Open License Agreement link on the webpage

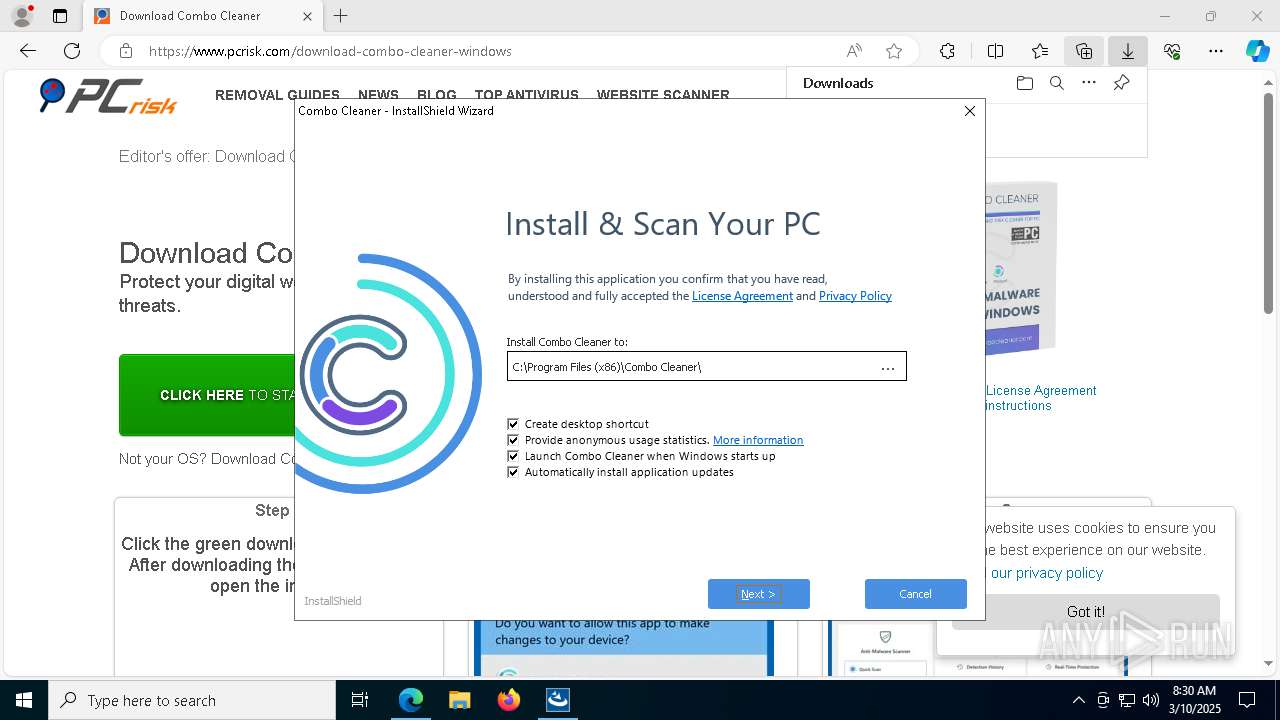click(x=1041, y=391)
